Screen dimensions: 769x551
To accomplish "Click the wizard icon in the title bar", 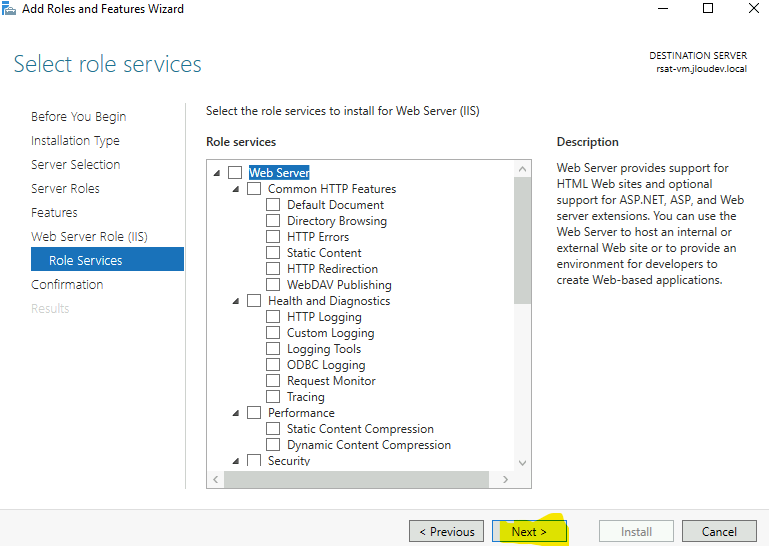I will coord(9,9).
